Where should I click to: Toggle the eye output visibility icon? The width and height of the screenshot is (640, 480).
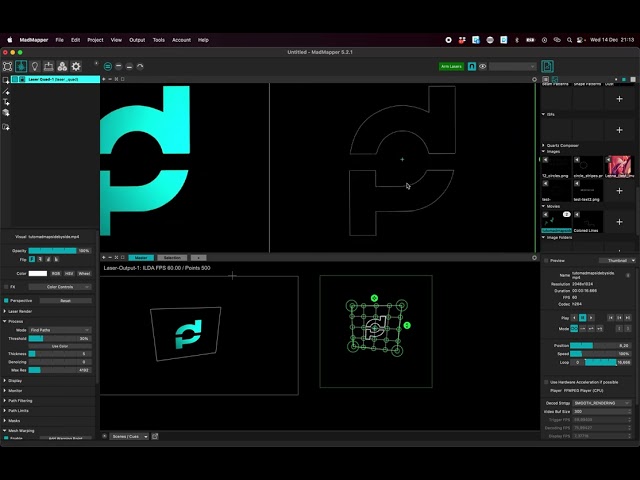coord(482,66)
